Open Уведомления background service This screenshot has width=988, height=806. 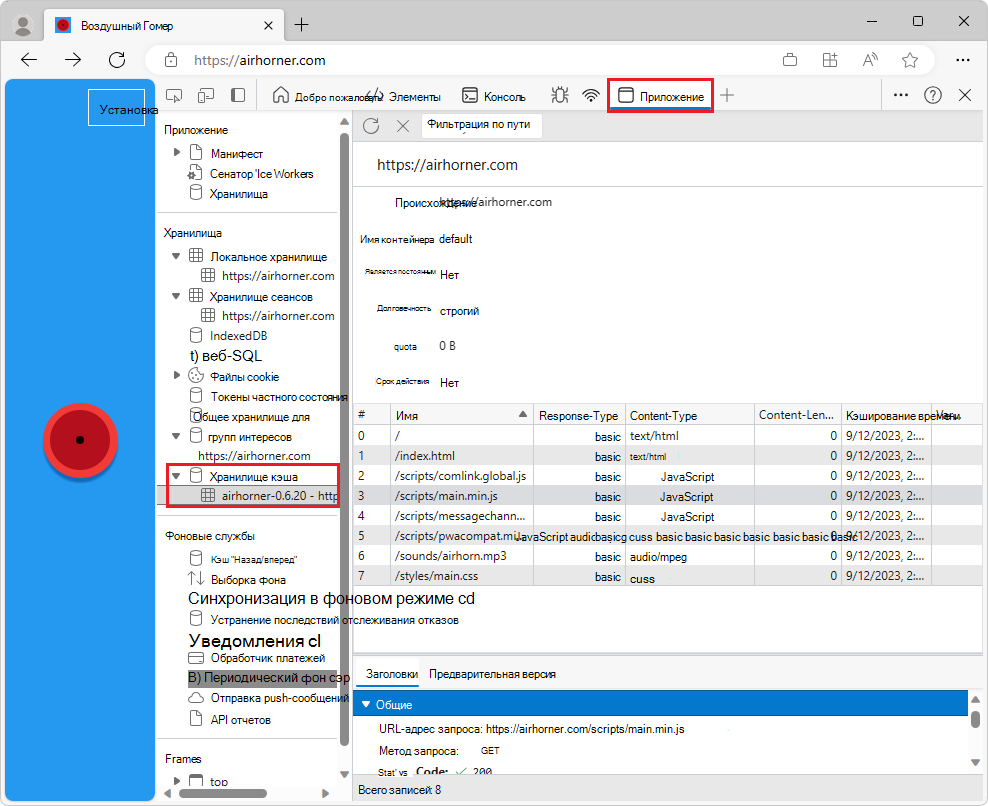(255, 641)
